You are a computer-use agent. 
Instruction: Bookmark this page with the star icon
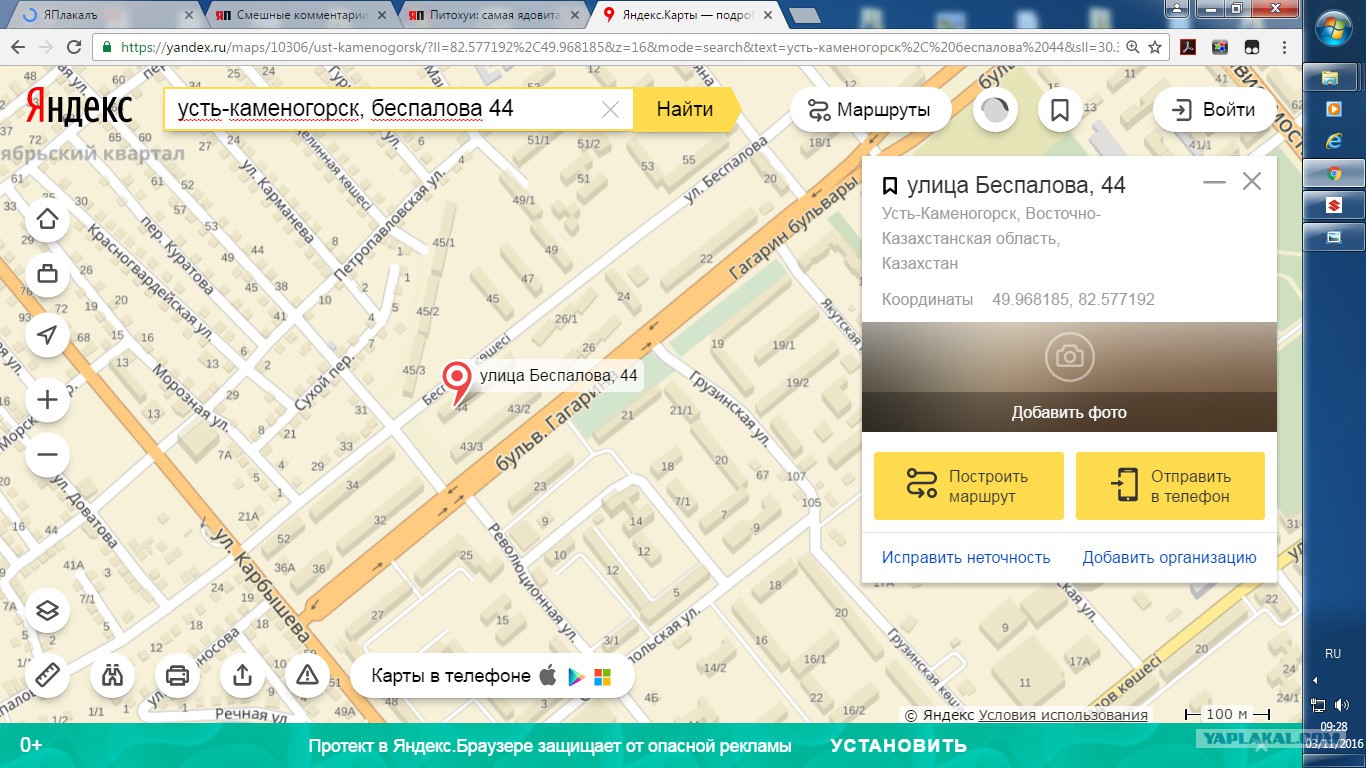point(1155,47)
